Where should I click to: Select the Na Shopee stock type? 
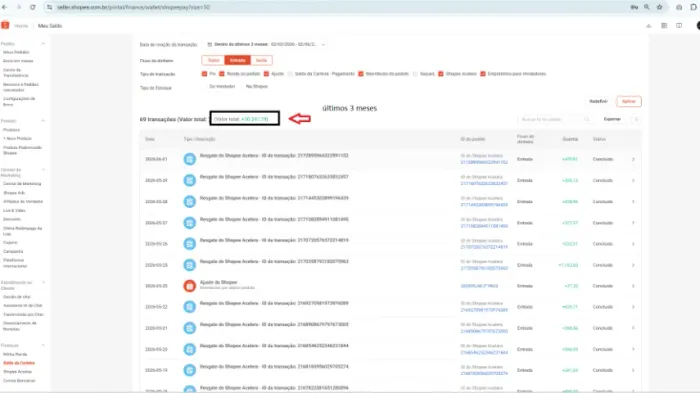coord(257,86)
